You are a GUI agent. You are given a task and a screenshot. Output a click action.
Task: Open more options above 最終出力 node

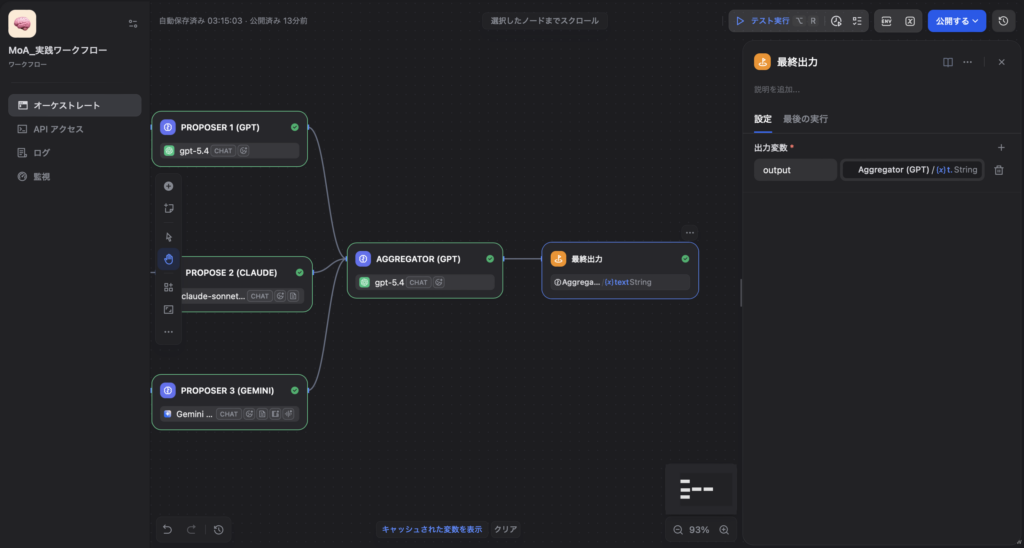(690, 233)
